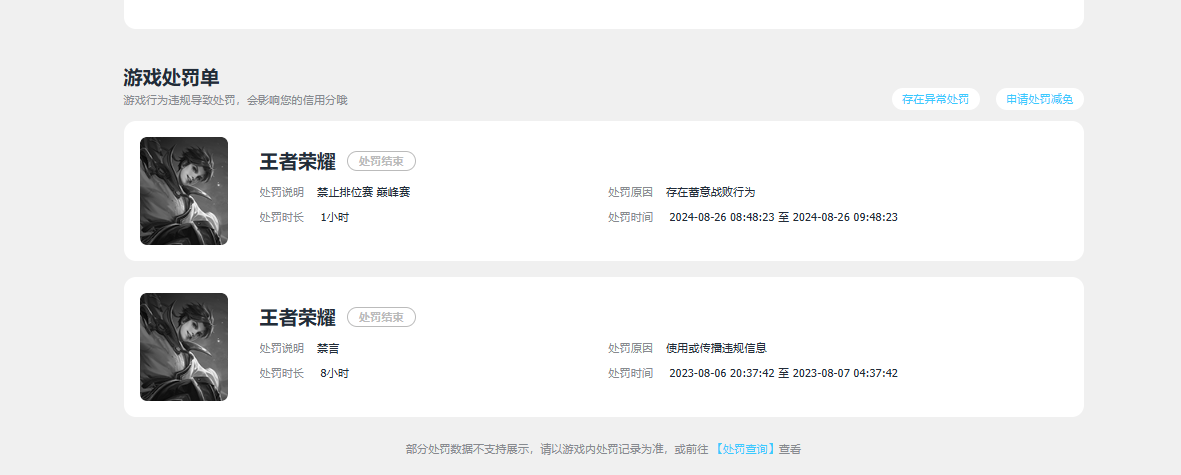Select the 1小时 duration value
This screenshot has width=1181, height=475.
pyautogui.click(x=334, y=218)
